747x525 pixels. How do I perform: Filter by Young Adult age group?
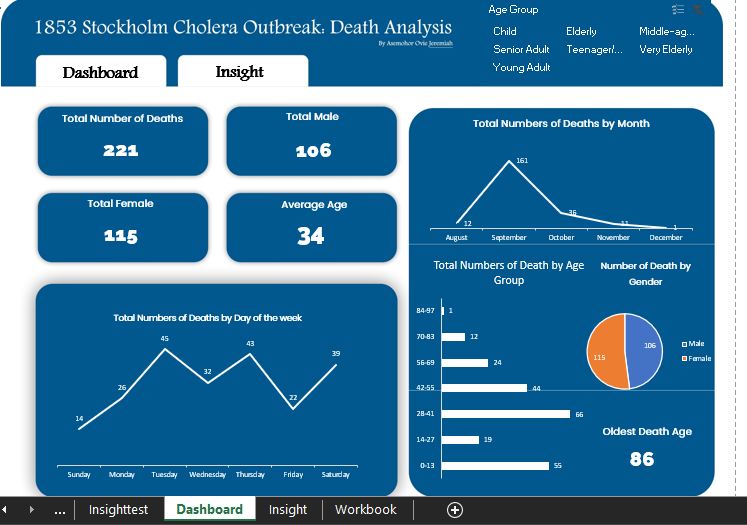pos(521,68)
